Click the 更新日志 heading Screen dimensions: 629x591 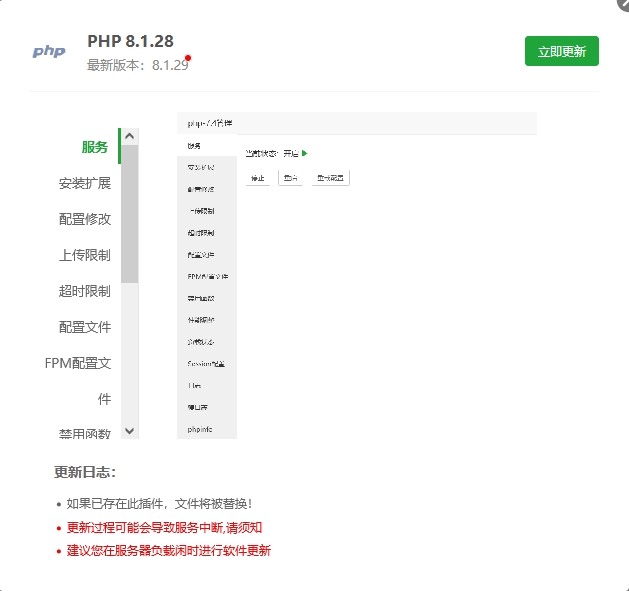[85, 472]
